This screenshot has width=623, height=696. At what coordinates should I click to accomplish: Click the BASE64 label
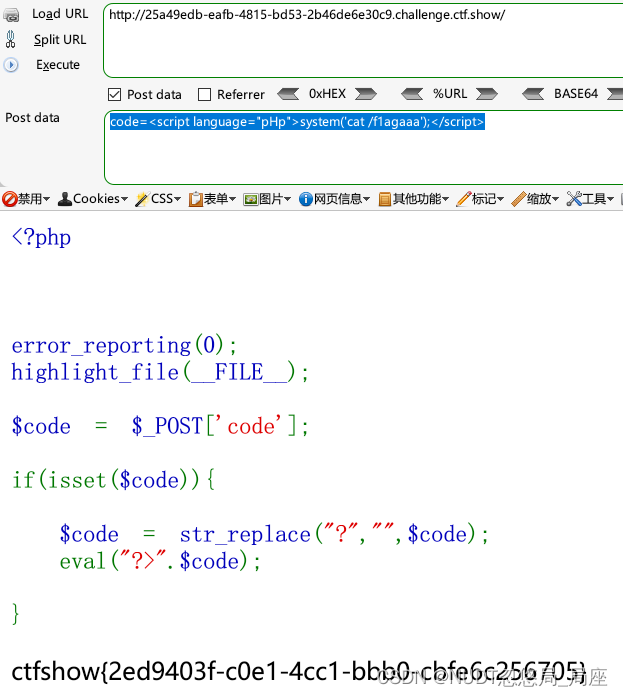576,94
